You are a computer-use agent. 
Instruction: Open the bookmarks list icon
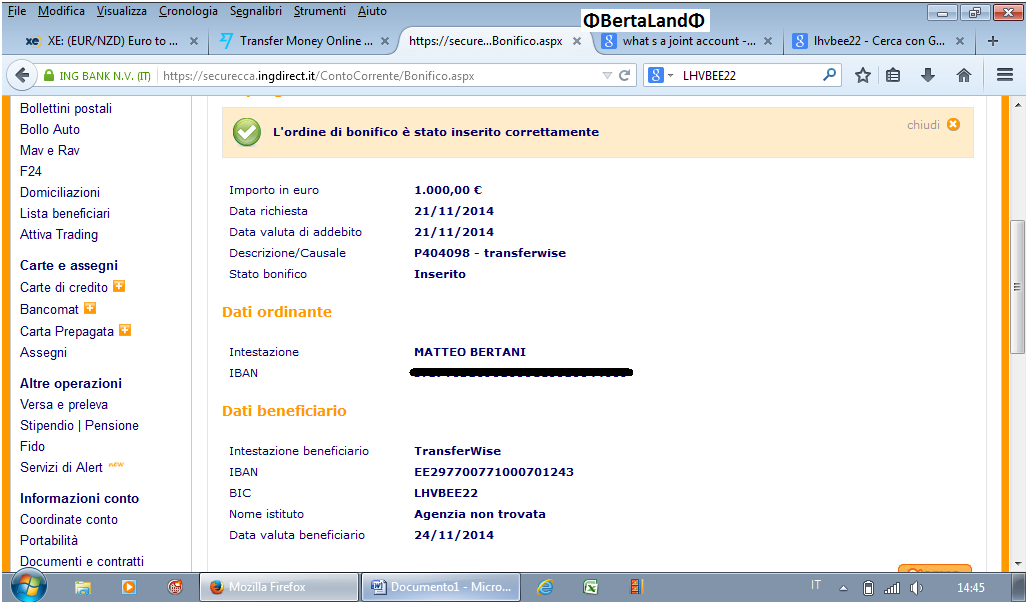[x=893, y=75]
